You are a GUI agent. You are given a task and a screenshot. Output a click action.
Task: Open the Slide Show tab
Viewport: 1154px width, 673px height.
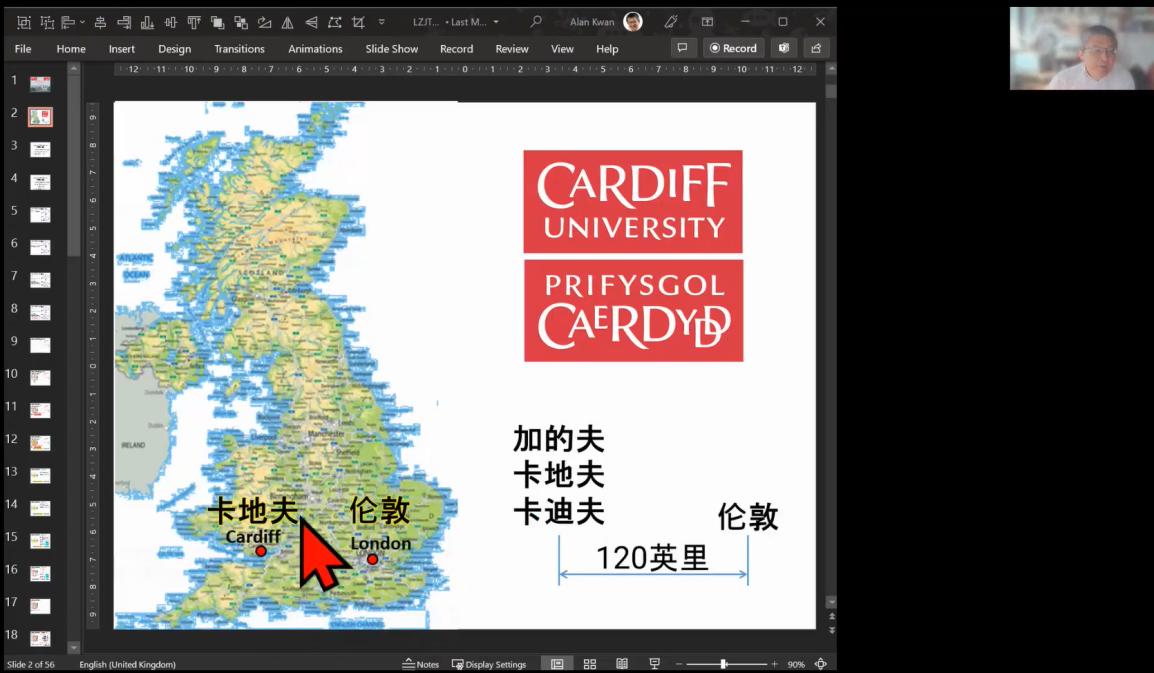[x=391, y=49]
